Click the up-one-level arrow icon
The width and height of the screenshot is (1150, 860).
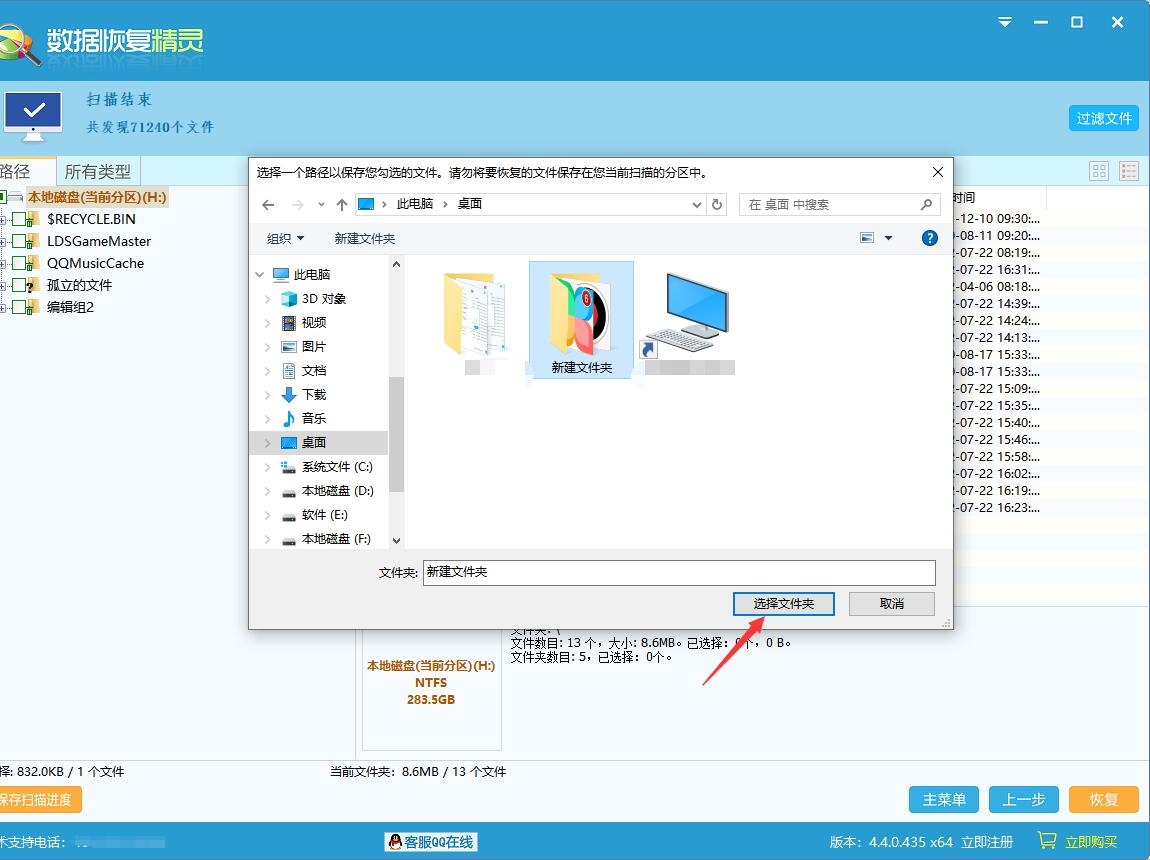(342, 204)
